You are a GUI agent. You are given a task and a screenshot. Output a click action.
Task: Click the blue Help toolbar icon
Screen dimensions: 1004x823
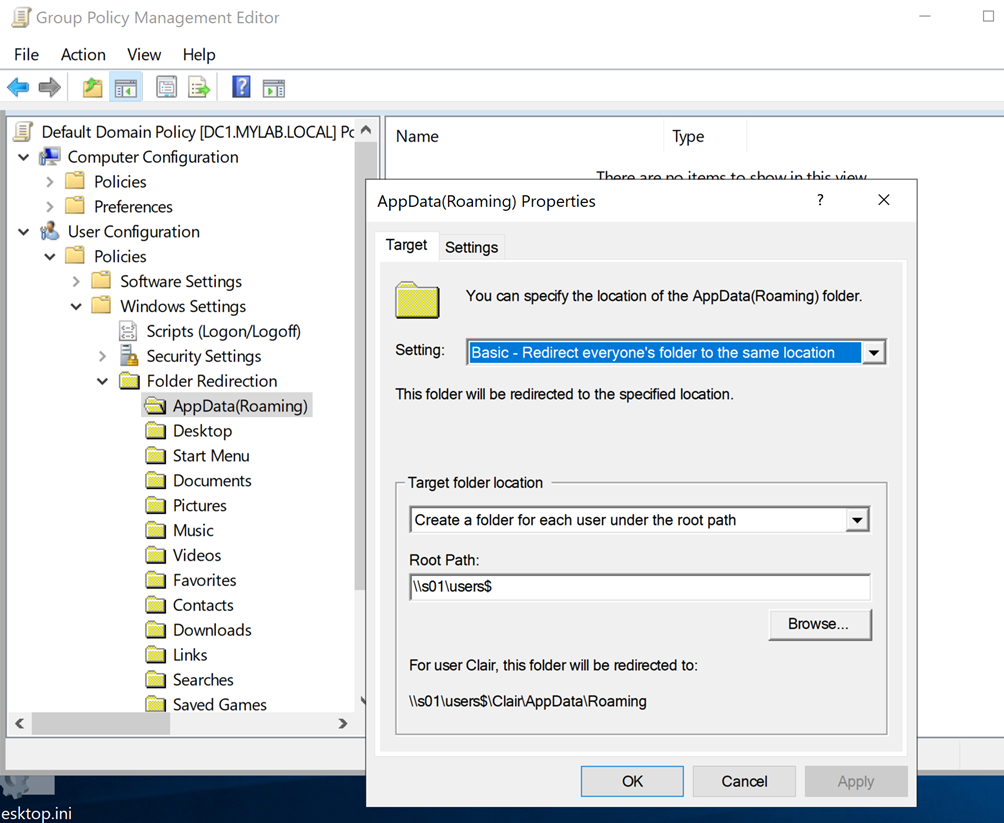pyautogui.click(x=241, y=88)
